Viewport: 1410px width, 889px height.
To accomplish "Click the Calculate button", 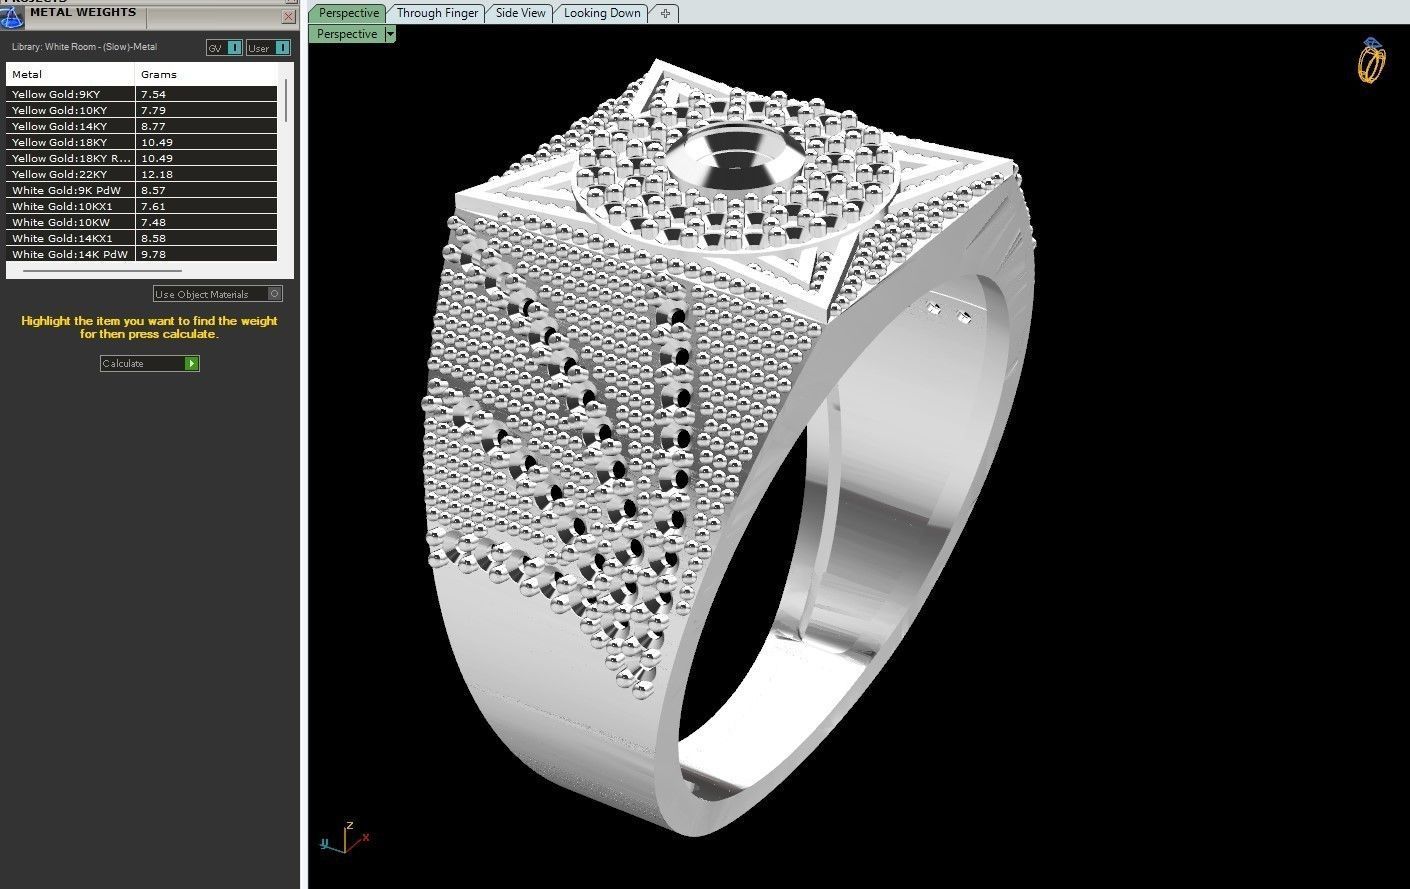I will coord(150,363).
